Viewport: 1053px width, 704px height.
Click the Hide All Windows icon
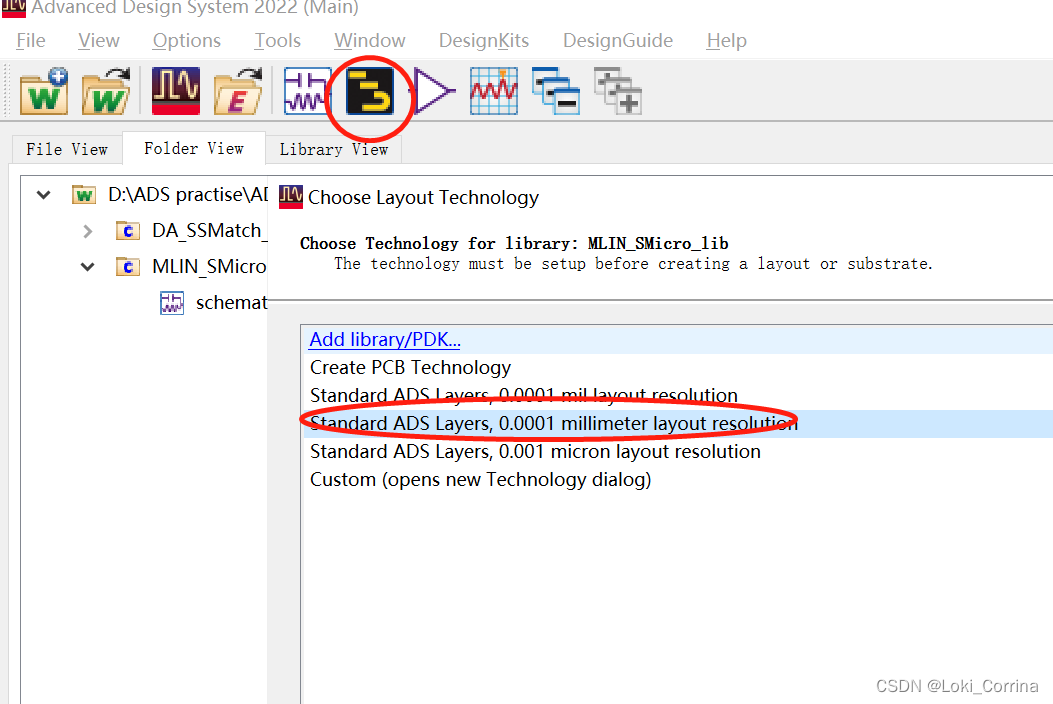[x=556, y=91]
